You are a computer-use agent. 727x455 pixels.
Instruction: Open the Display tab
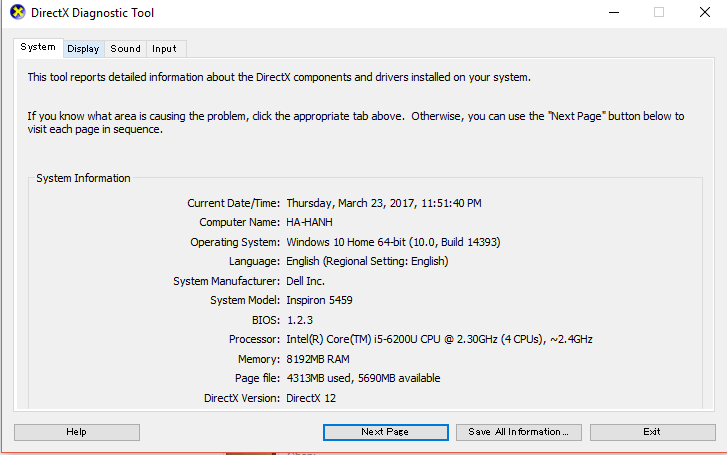tap(83, 49)
